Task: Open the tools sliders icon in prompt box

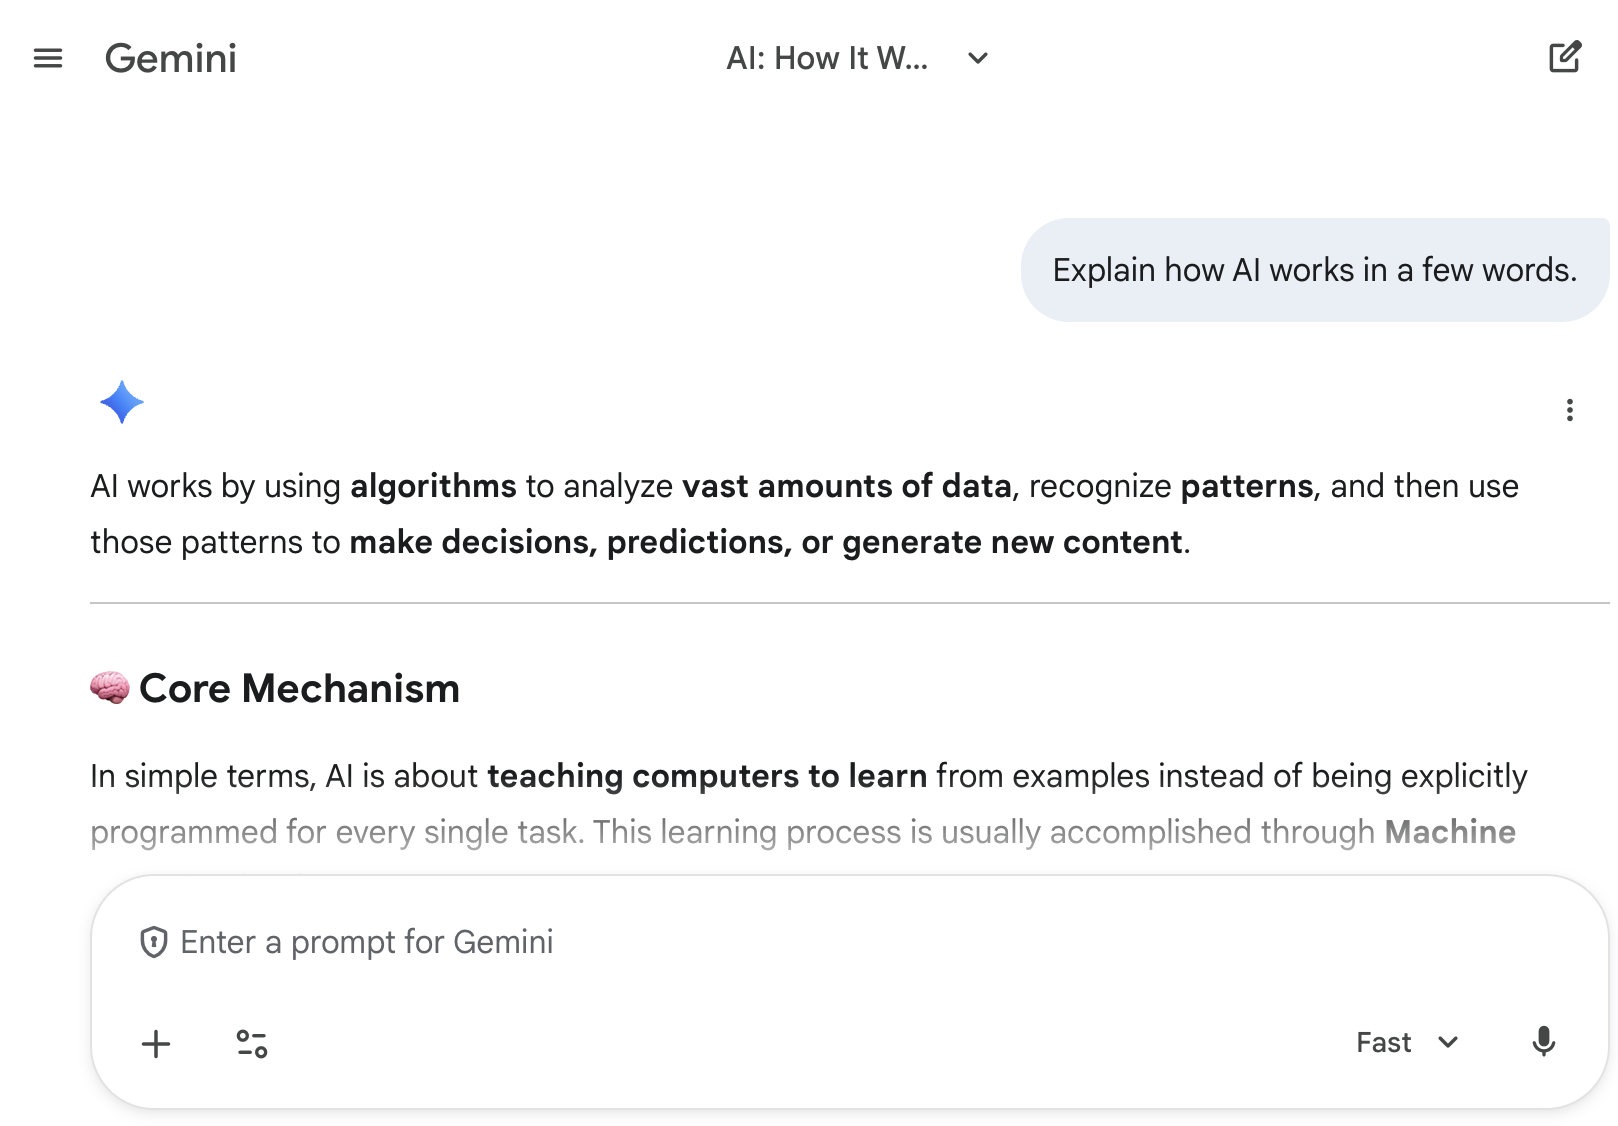Action: pyautogui.click(x=252, y=1044)
